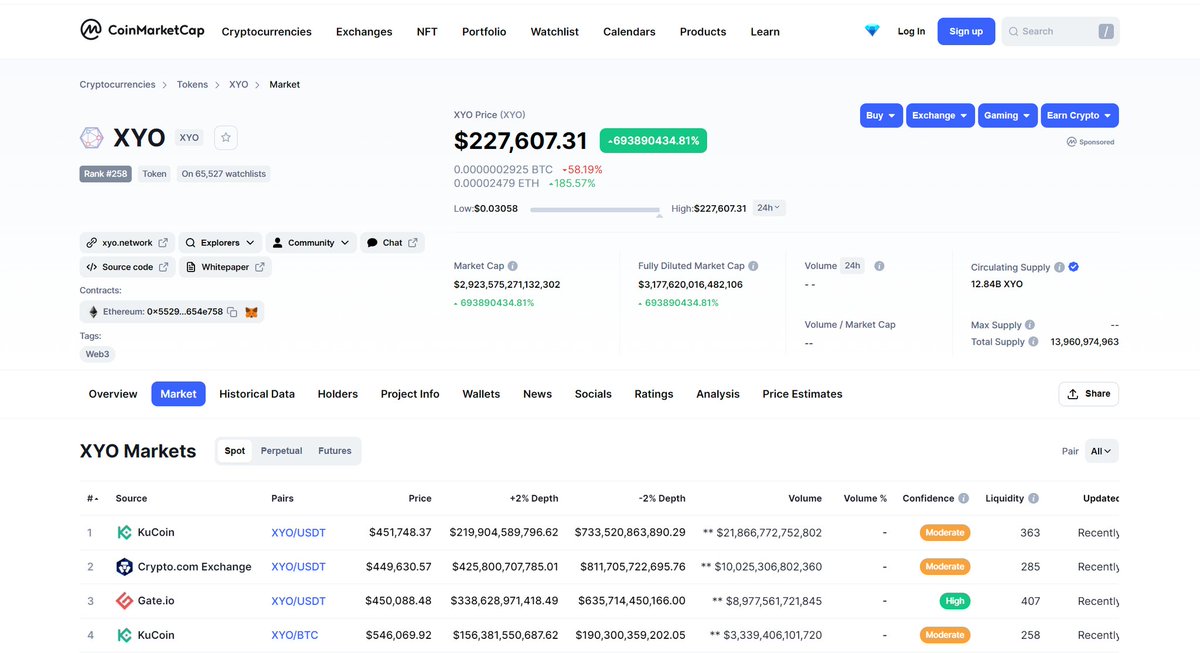Click the KuCoin logo in row 4

(x=124, y=635)
